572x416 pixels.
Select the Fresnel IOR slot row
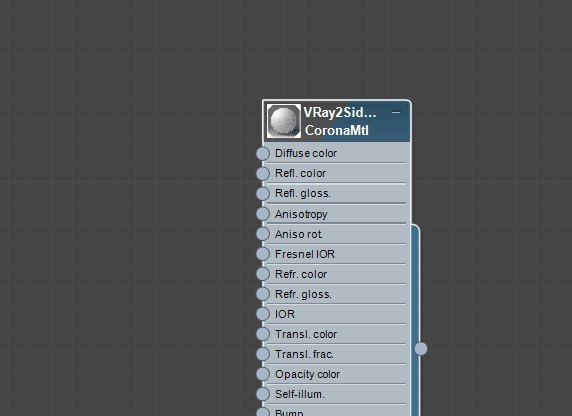(x=337, y=254)
